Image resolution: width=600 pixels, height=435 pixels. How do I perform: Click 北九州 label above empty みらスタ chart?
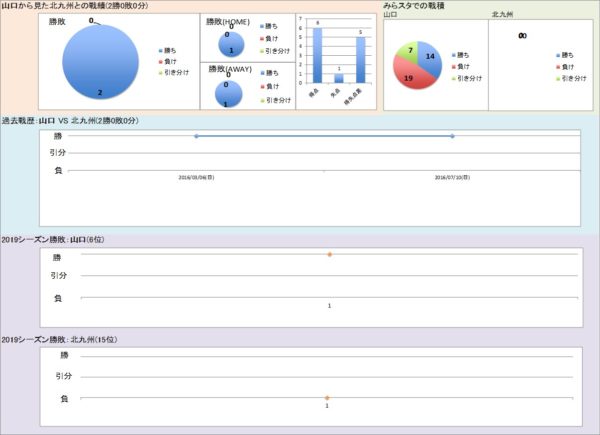pyautogui.click(x=502, y=15)
